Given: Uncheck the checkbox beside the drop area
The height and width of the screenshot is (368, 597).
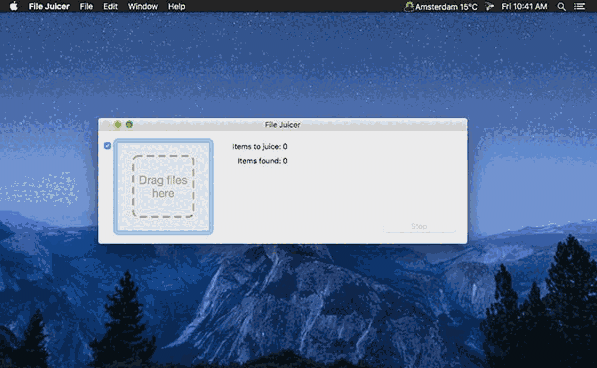Looking at the screenshot, I should point(107,145).
